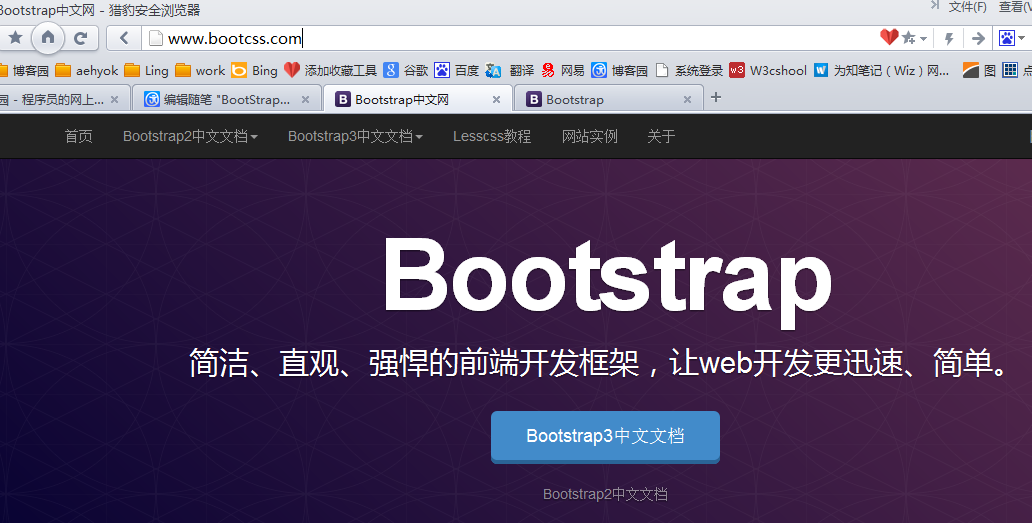Close the last Bootstrap tab

click(687, 99)
